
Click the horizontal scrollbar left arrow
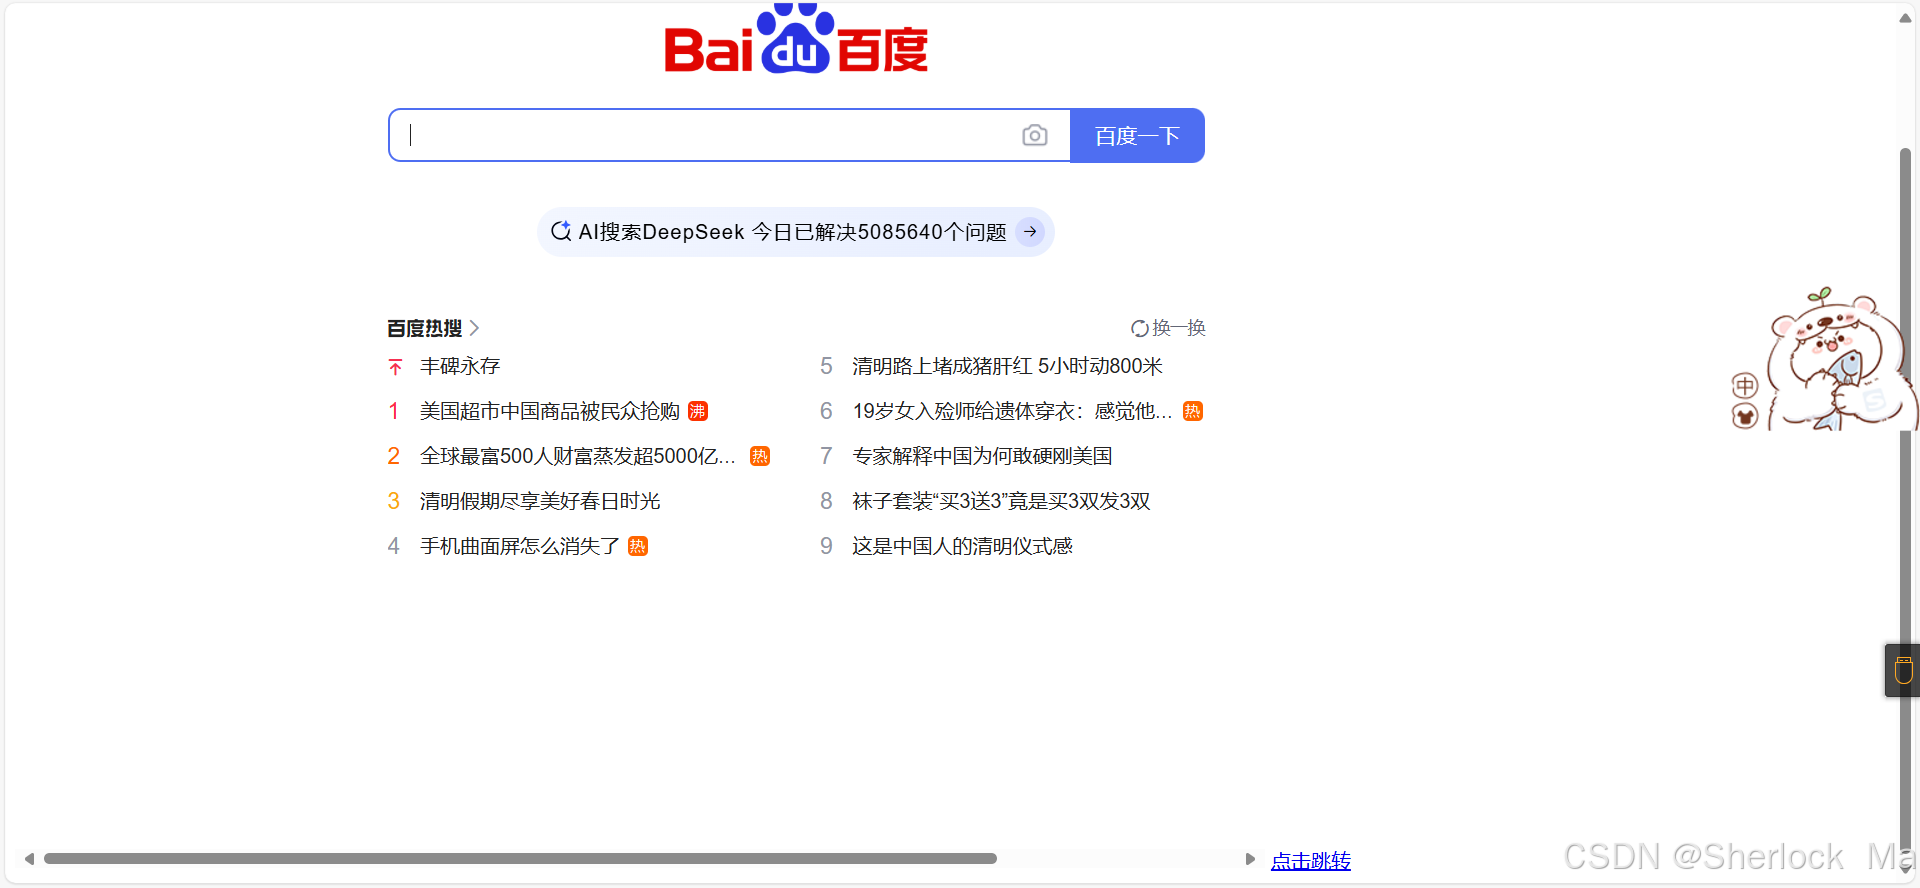[x=30, y=859]
